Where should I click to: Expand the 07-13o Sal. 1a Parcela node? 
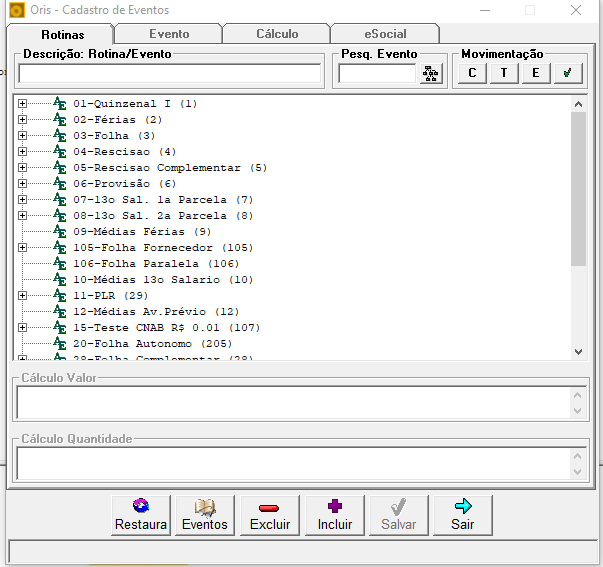pyautogui.click(x=22, y=200)
